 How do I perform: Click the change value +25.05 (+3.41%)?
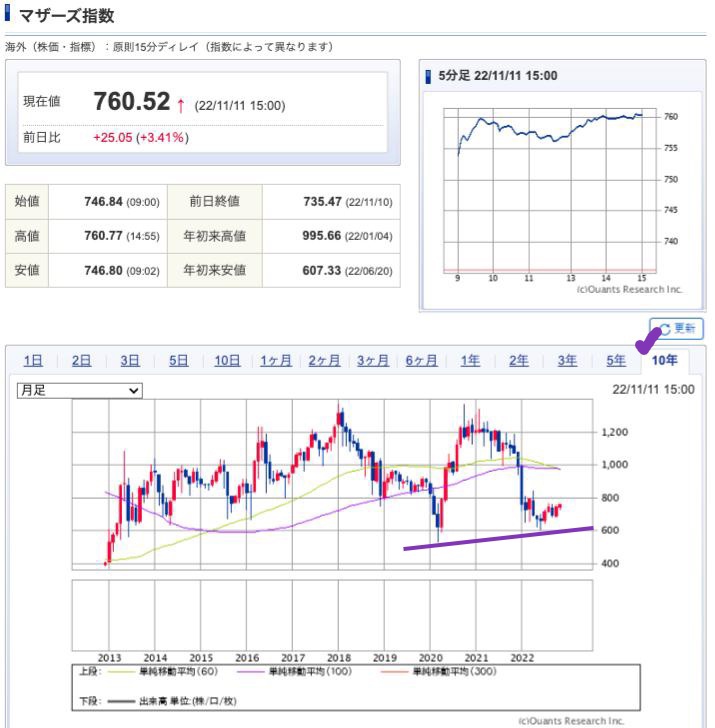tap(141, 137)
